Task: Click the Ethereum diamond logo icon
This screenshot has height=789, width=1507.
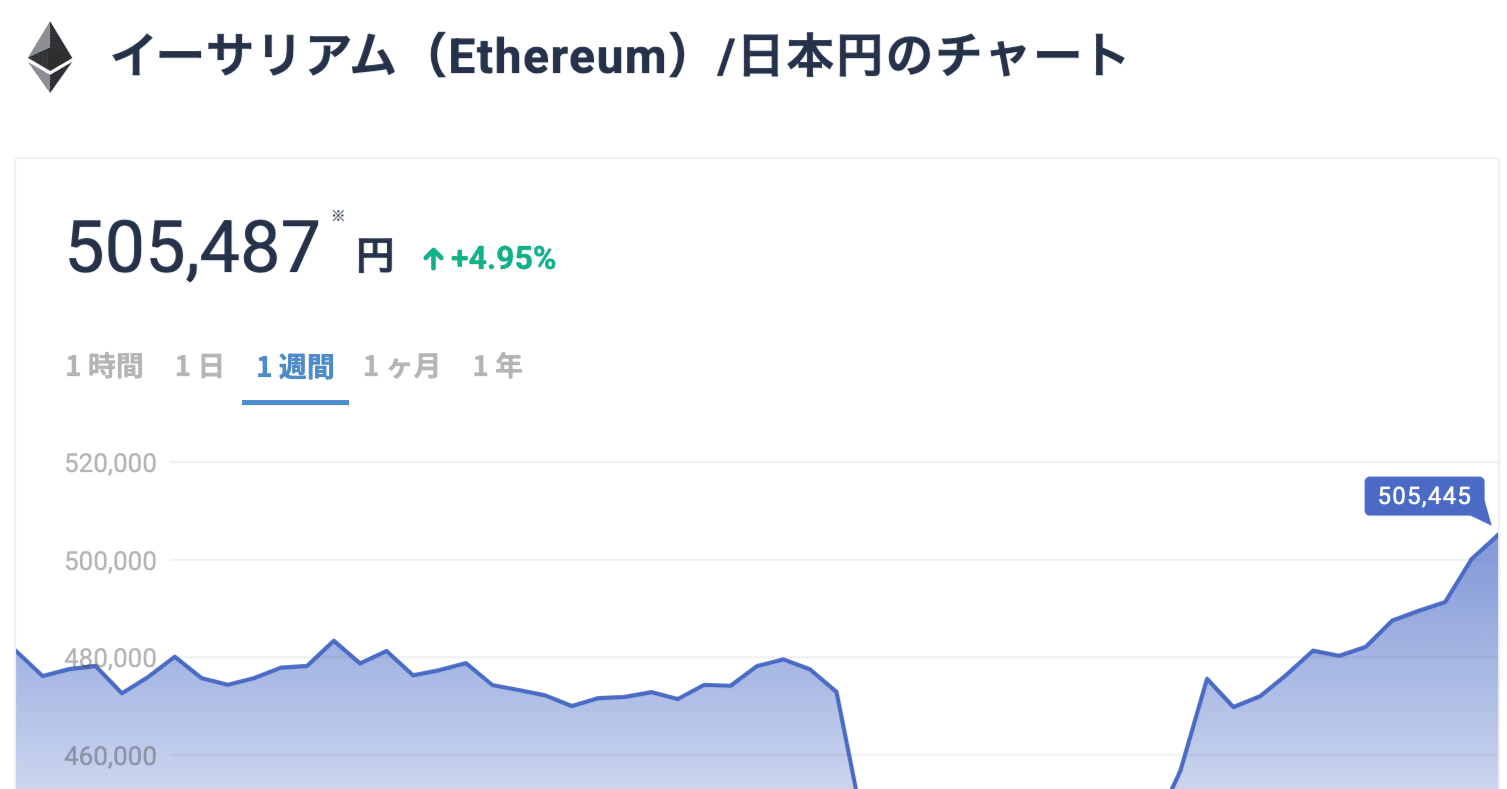Action: click(48, 55)
